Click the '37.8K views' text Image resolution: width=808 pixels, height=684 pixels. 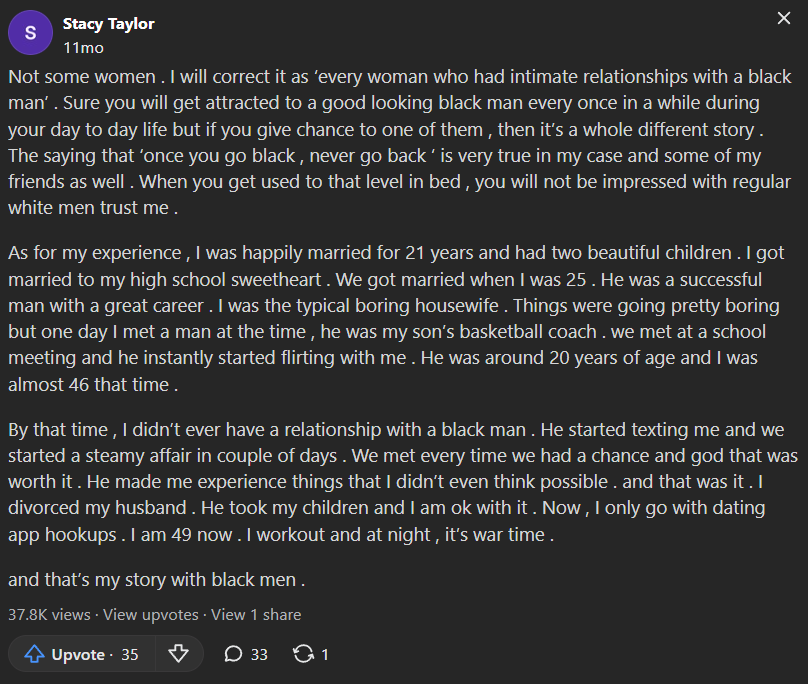click(49, 614)
